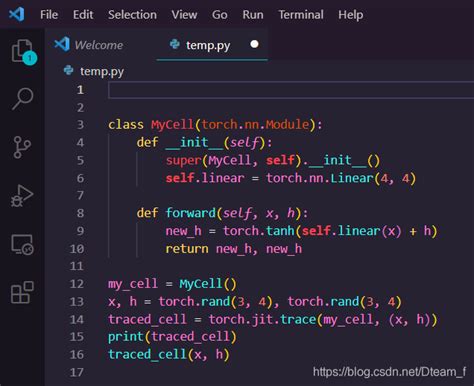This screenshot has width=474, height=386.
Task: Open the Extensions view icon
Action: [22, 292]
